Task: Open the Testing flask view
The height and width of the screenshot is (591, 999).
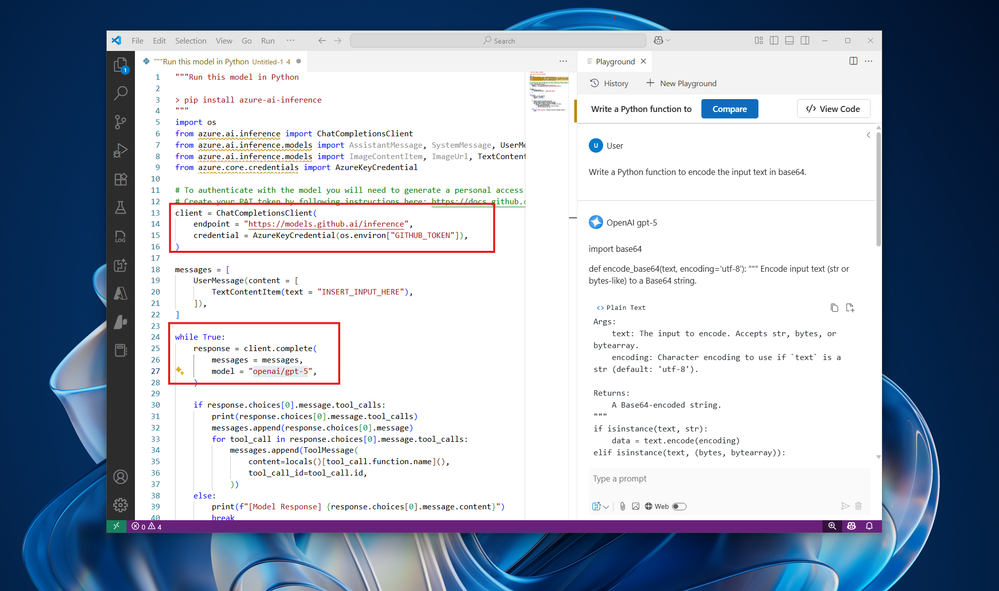Action: click(x=120, y=208)
